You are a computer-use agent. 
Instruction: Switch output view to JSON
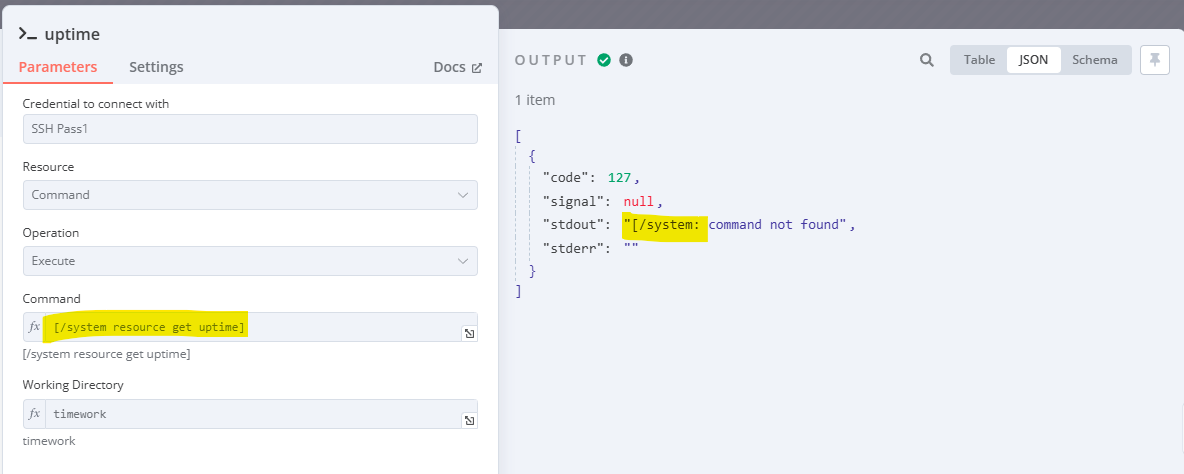[1033, 60]
